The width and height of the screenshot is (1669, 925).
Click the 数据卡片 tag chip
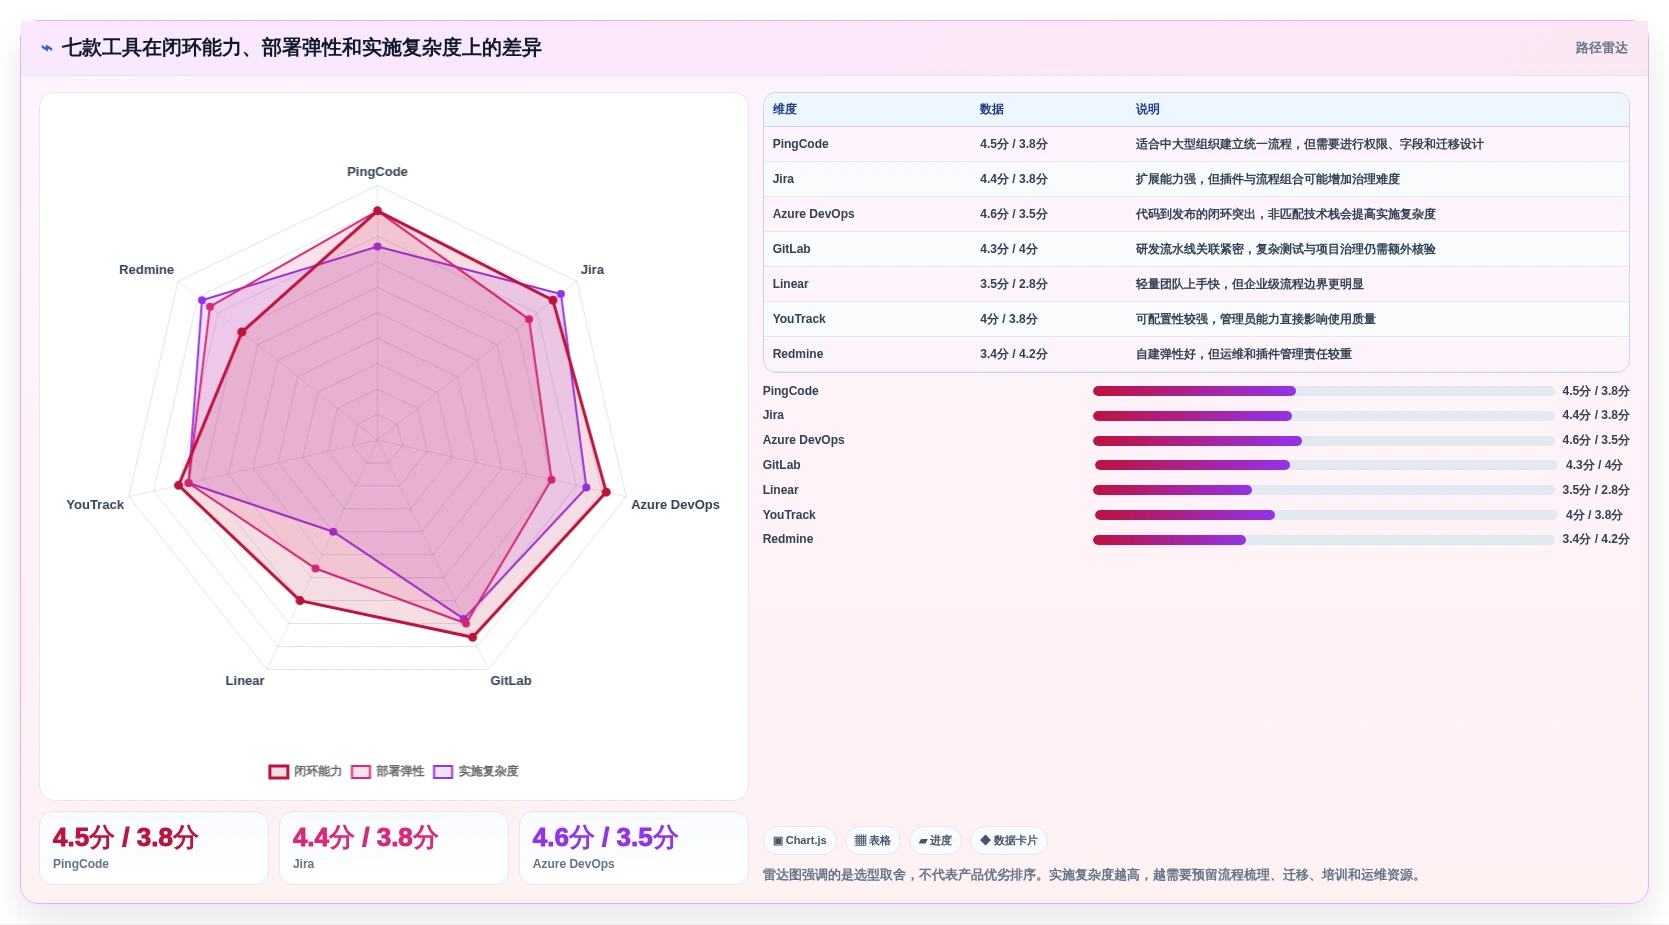tap(1009, 841)
